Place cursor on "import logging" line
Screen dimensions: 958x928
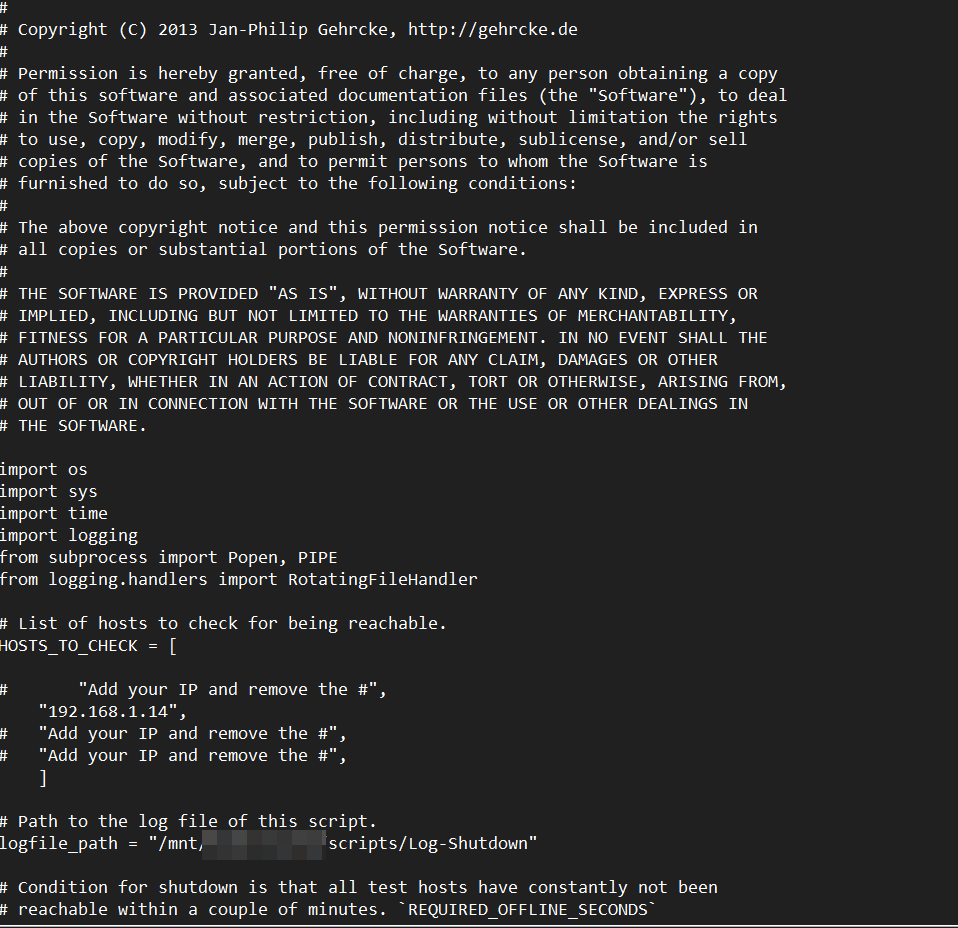click(68, 535)
